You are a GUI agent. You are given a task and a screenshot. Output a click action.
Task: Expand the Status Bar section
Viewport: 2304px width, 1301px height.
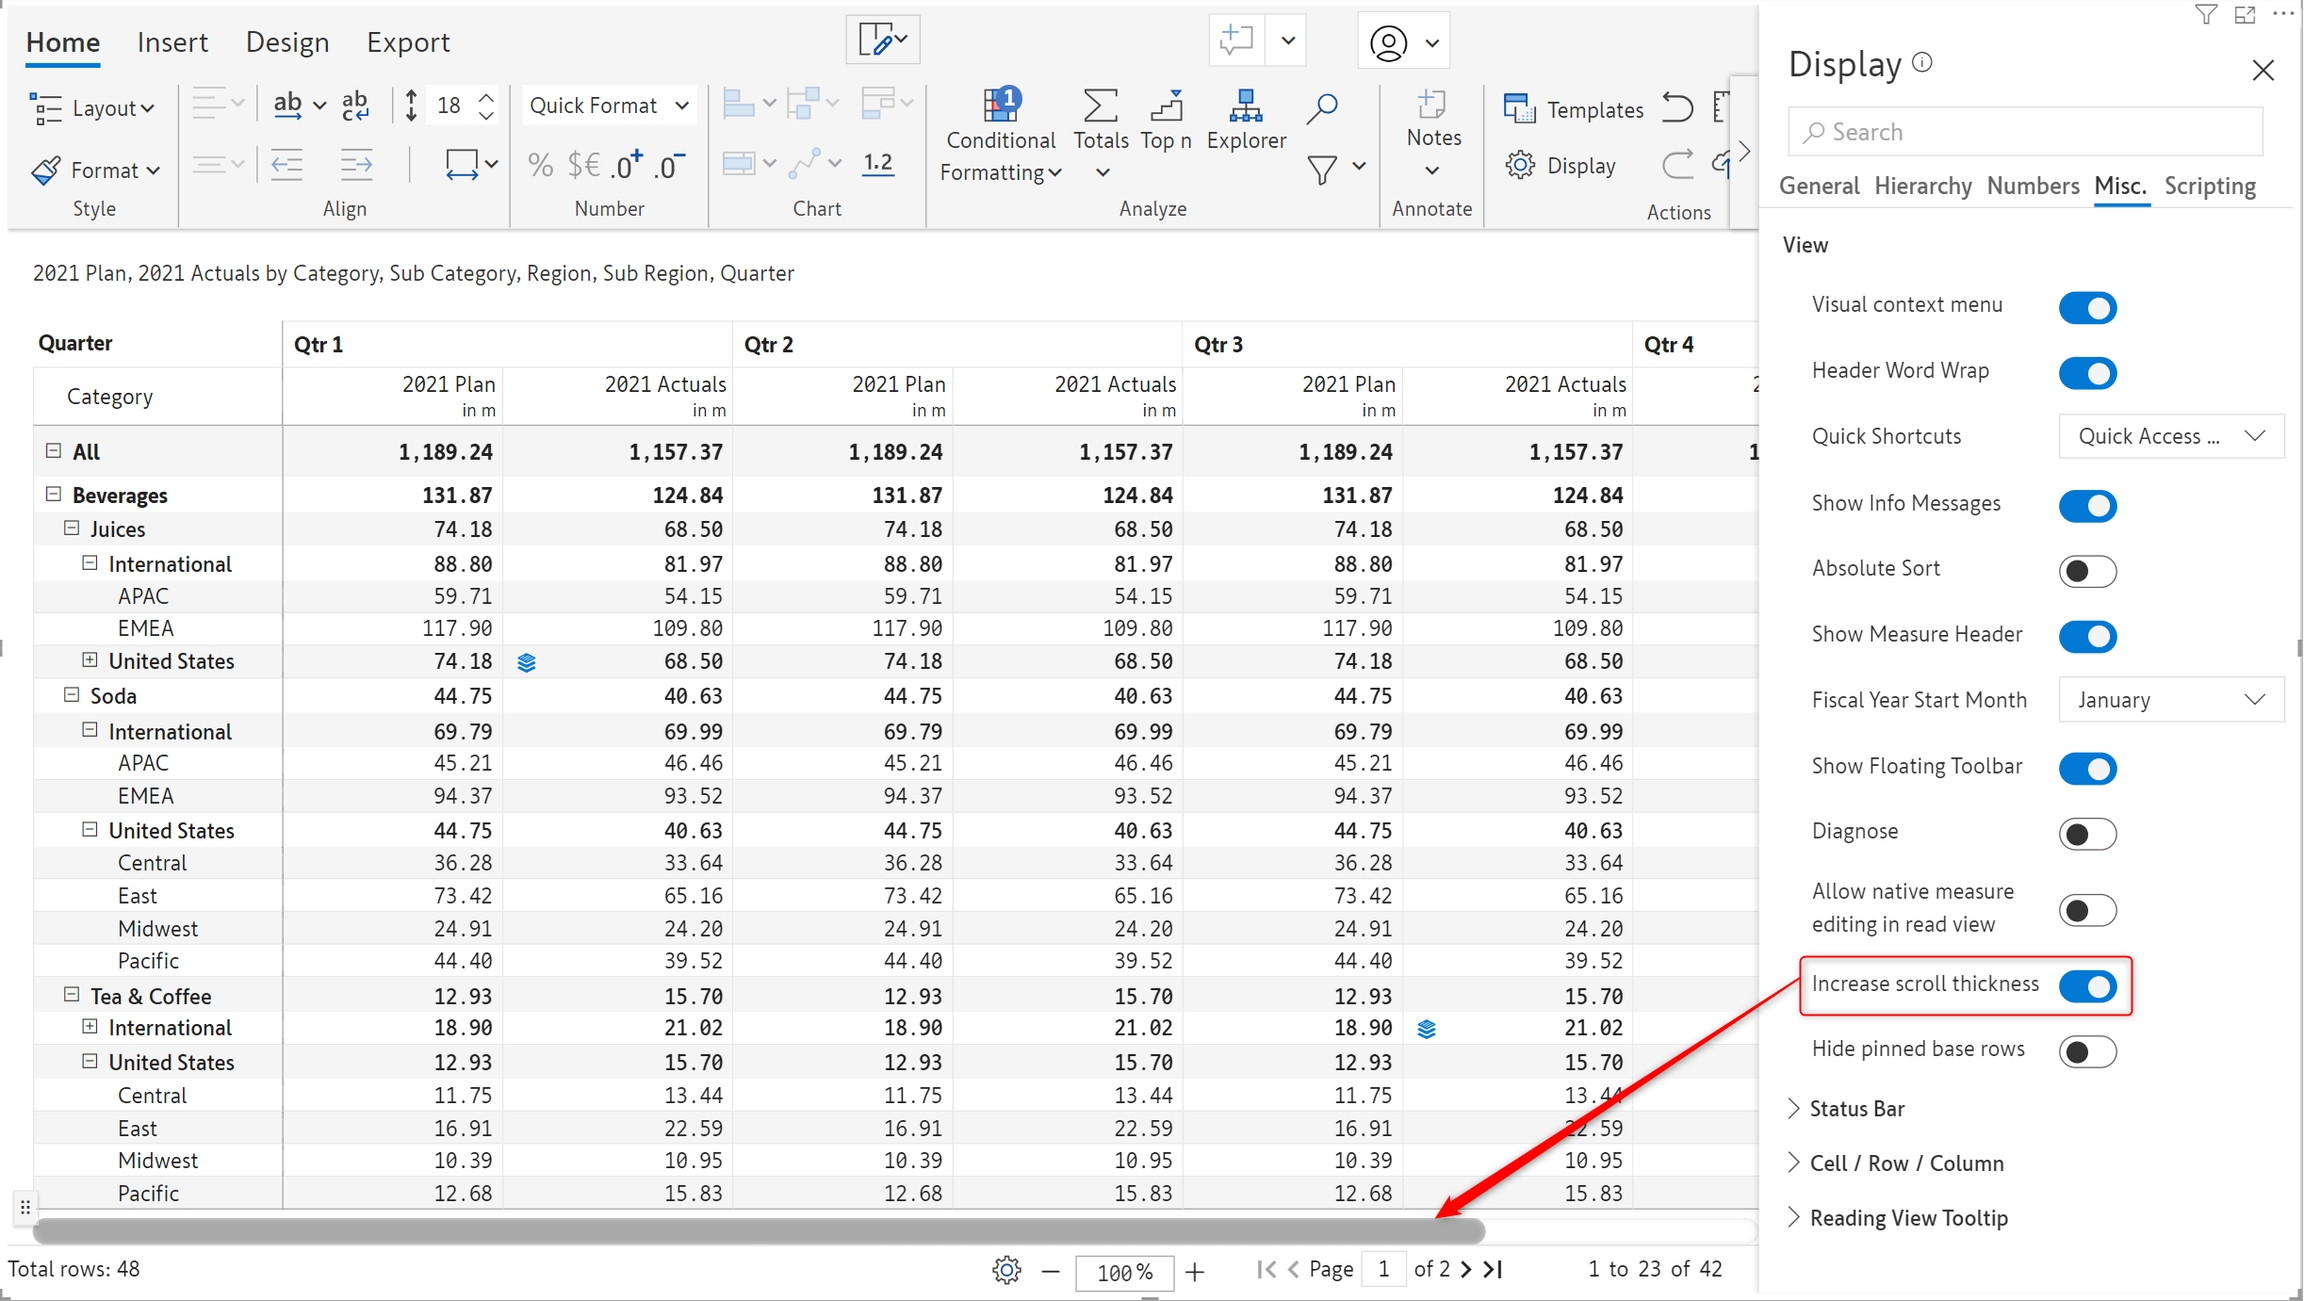[1856, 1108]
